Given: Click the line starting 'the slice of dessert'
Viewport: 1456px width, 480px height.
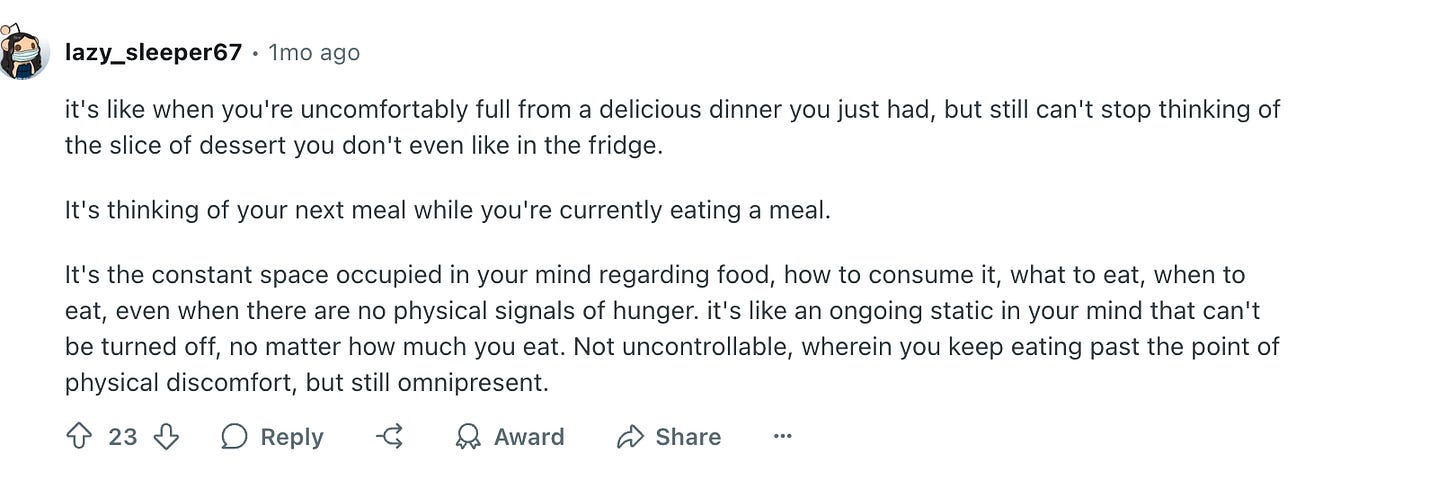Looking at the screenshot, I should point(364,145).
